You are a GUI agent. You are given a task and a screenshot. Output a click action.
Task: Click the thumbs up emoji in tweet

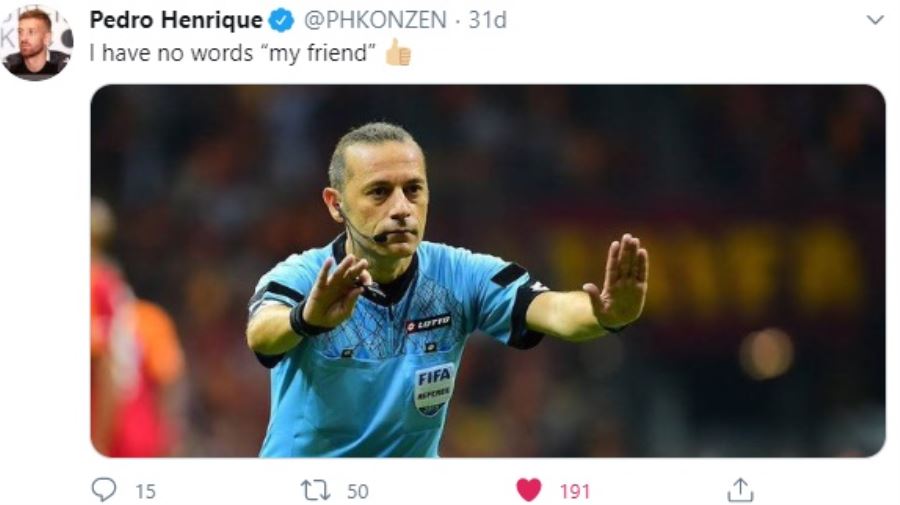tap(398, 52)
